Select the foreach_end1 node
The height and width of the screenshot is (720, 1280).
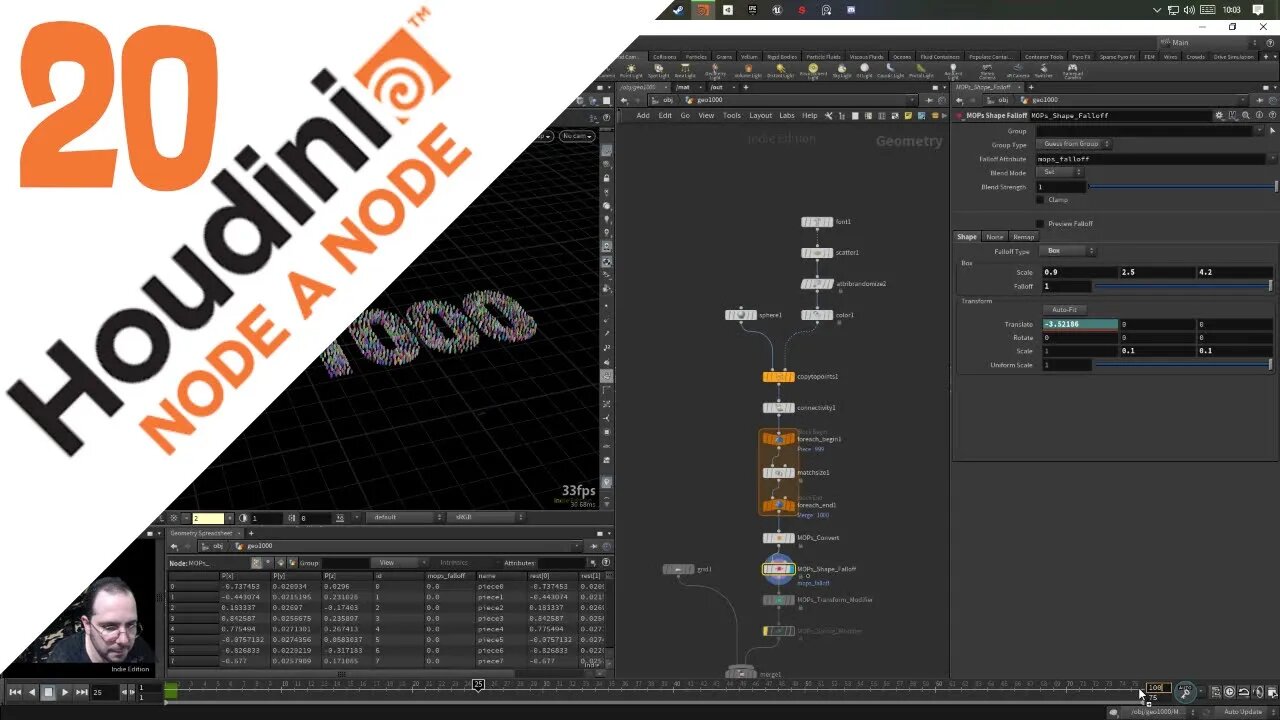[x=779, y=506]
